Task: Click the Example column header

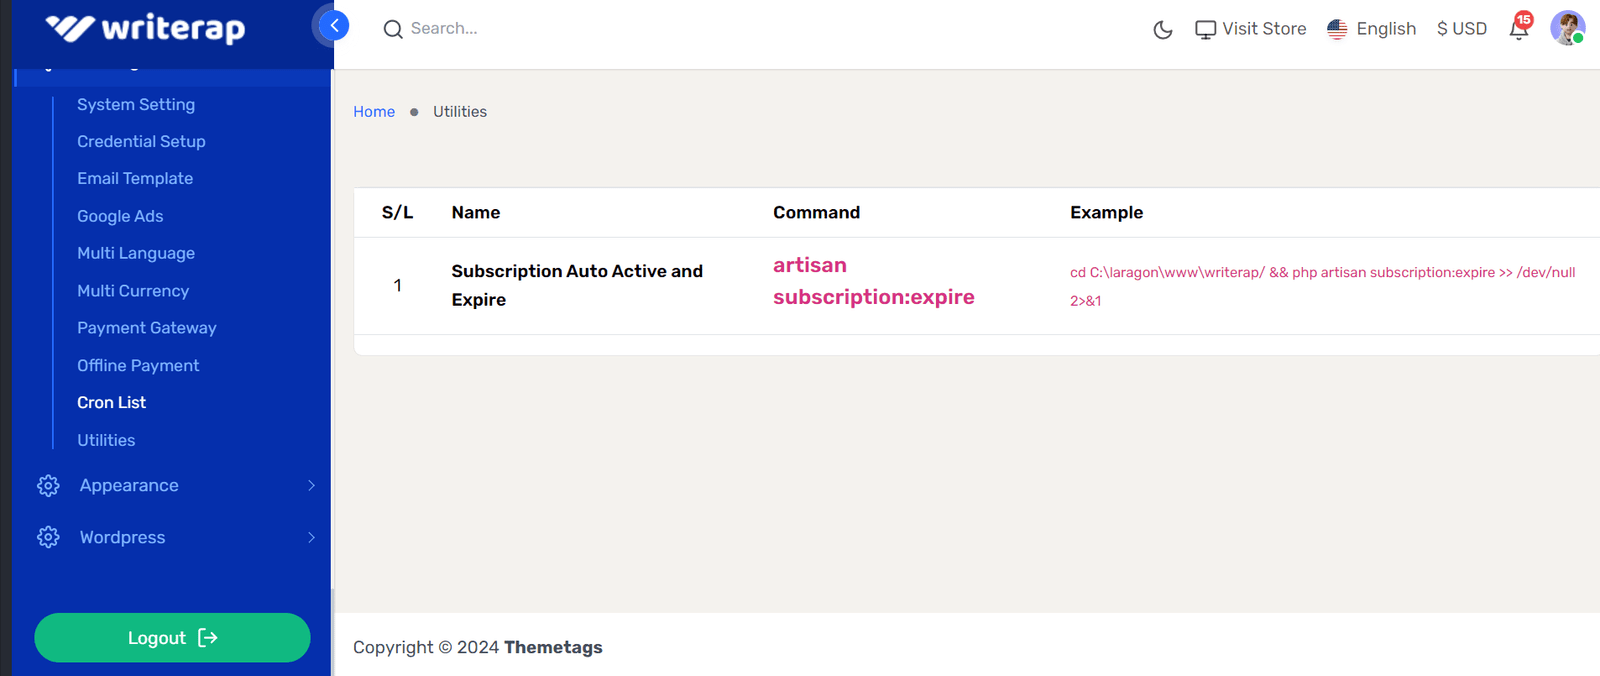Action: (1106, 213)
